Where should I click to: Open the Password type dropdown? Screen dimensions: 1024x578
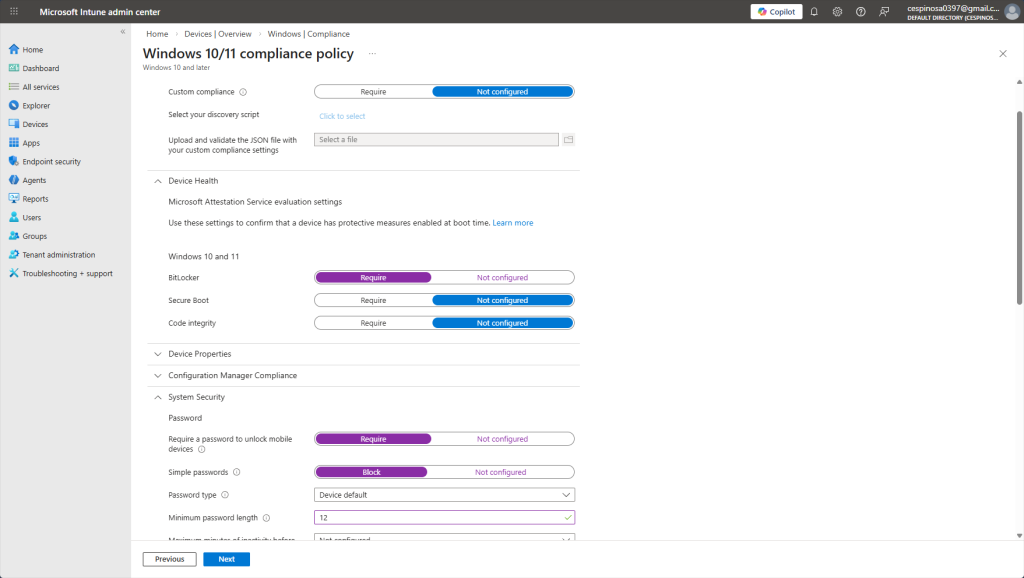444,495
